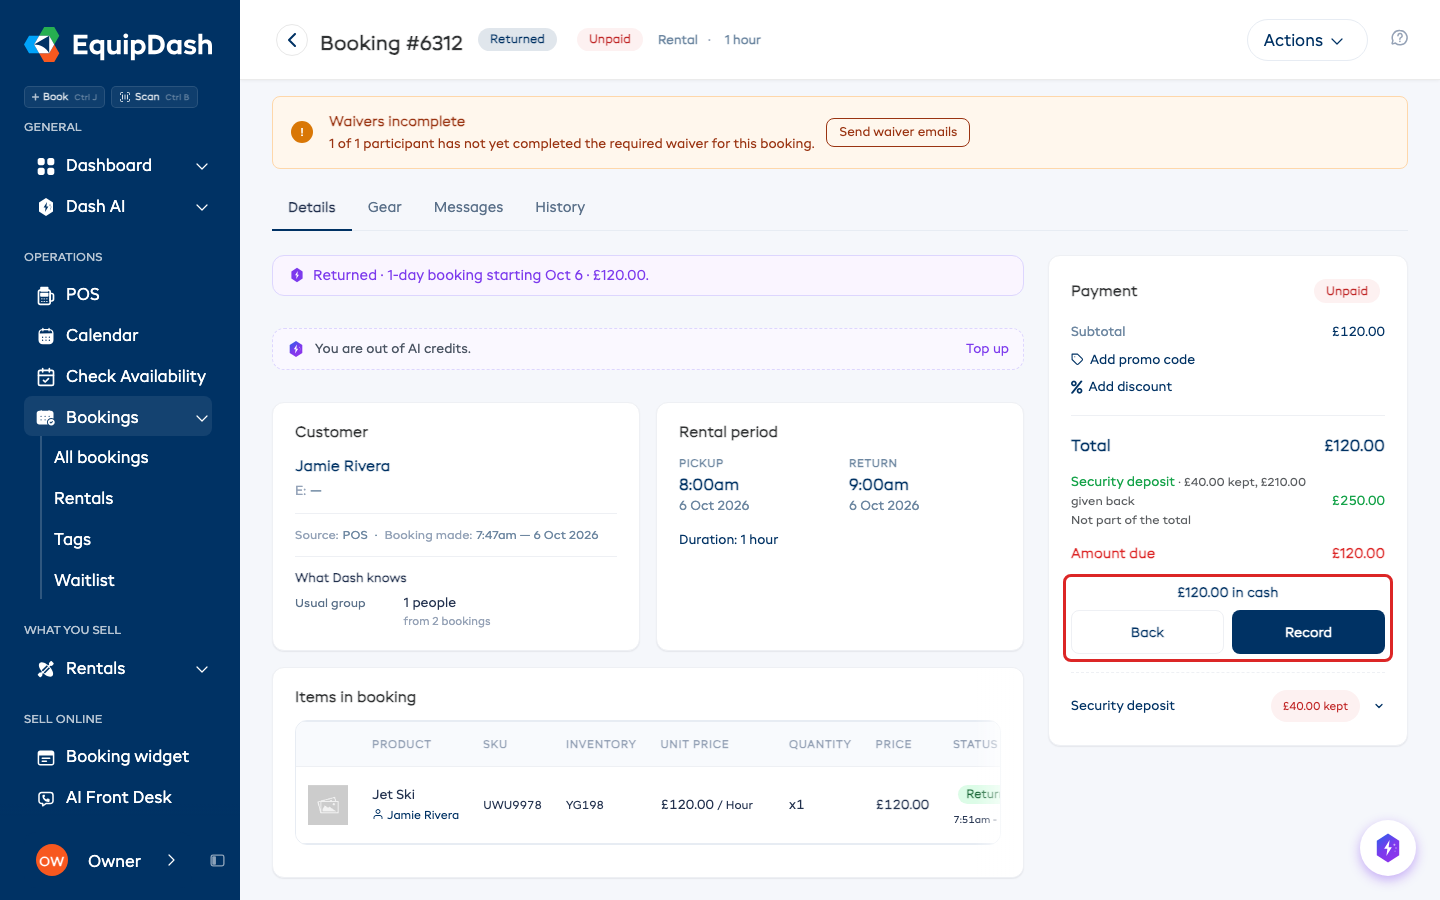Click the Jet Ski product thumbnail
1440x900 pixels.
click(x=328, y=805)
